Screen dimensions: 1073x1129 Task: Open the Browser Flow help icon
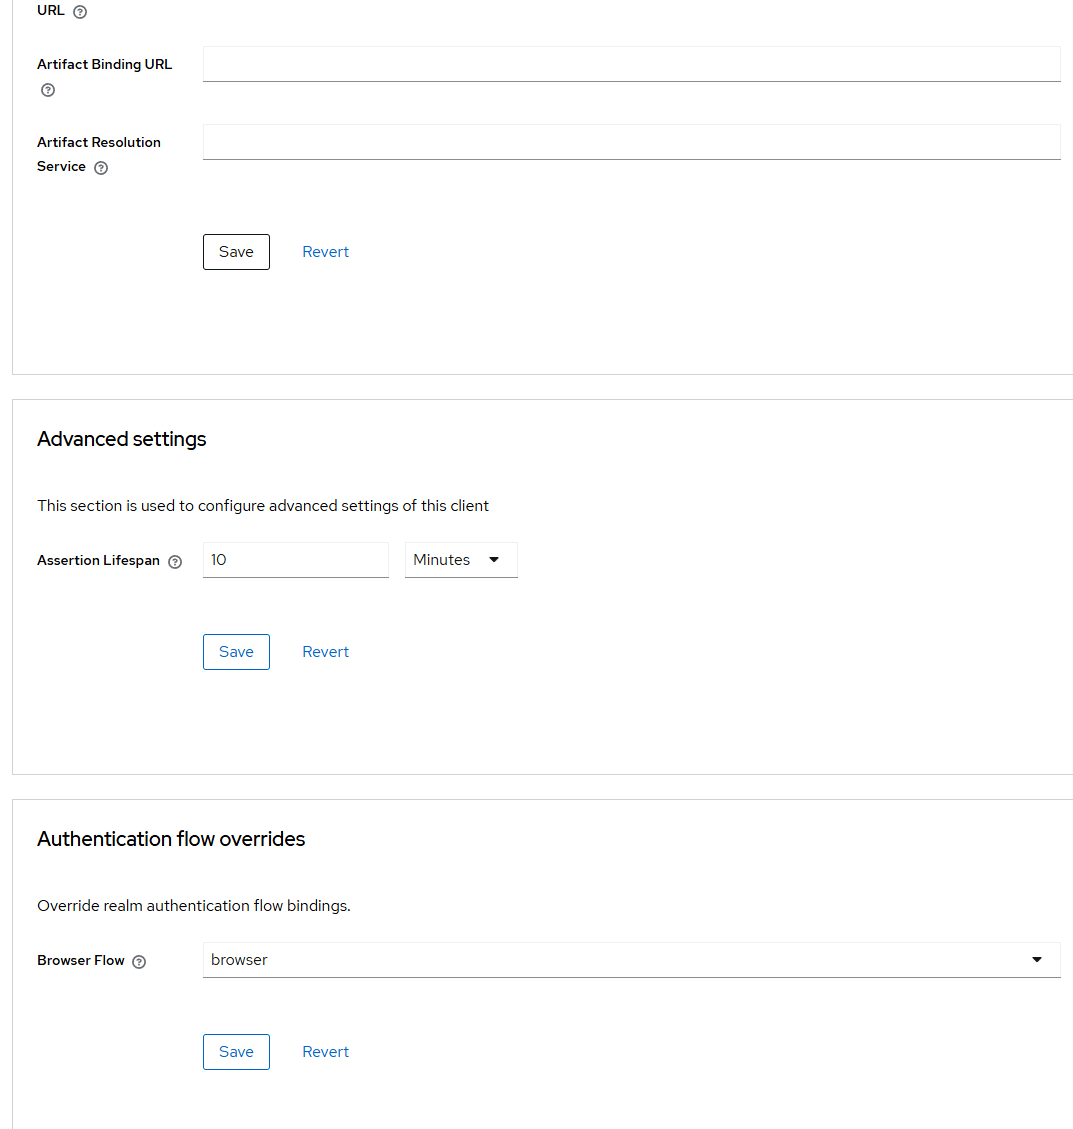[139, 962]
